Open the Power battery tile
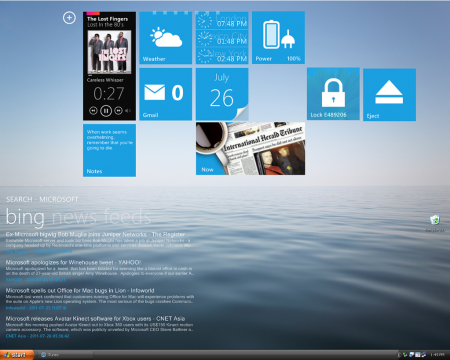The width and height of the screenshot is (450, 360). 278,38
